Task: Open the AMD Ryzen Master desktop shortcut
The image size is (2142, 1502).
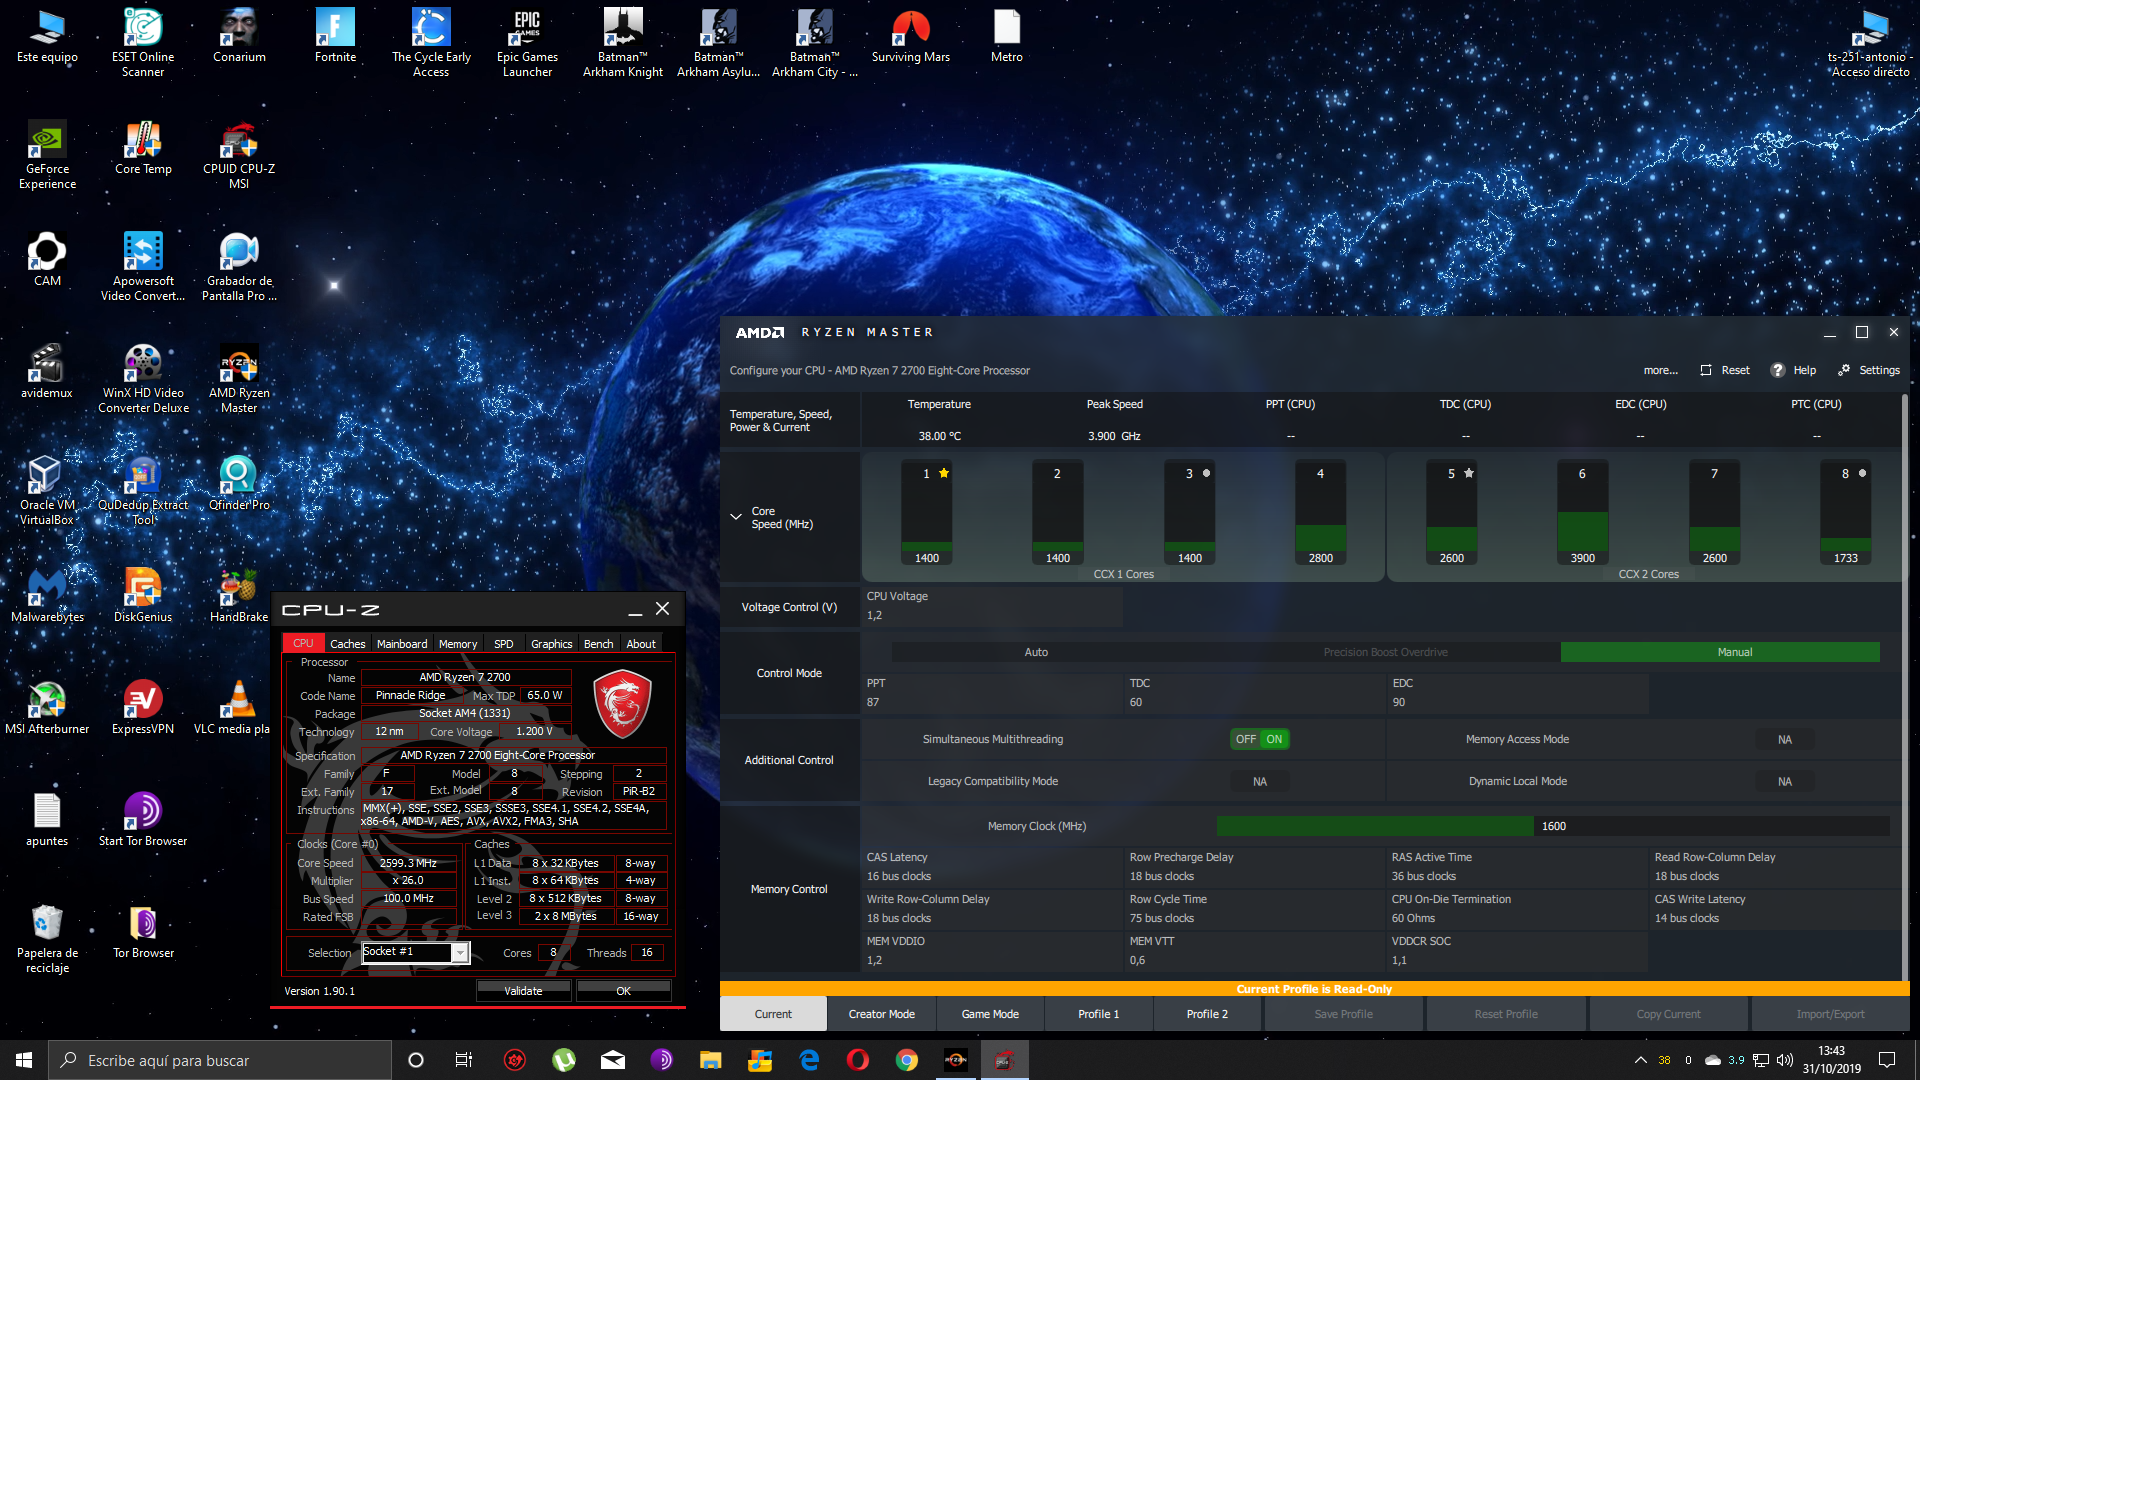Action: [x=239, y=378]
